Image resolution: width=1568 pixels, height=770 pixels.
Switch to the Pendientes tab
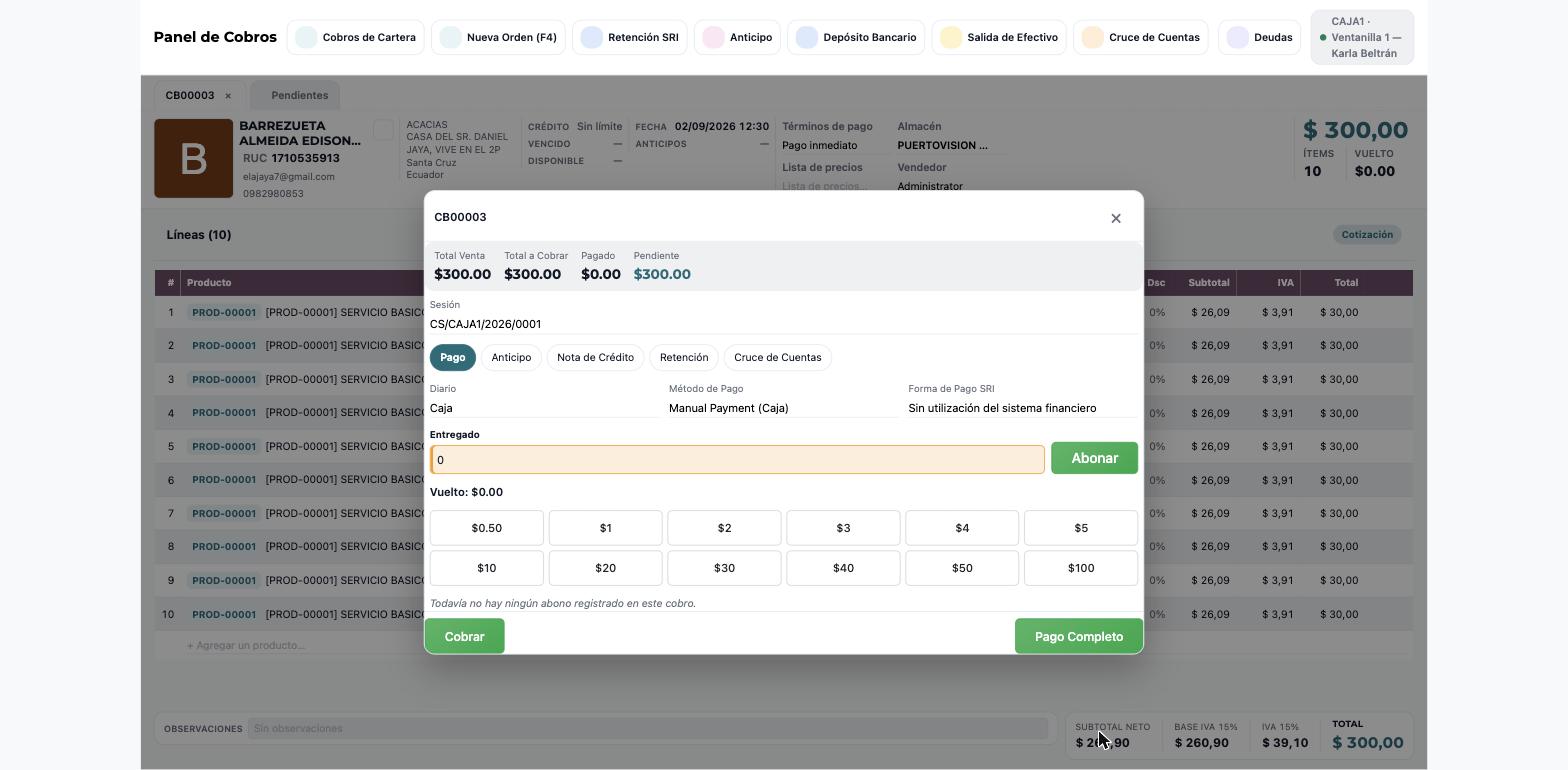click(299, 95)
